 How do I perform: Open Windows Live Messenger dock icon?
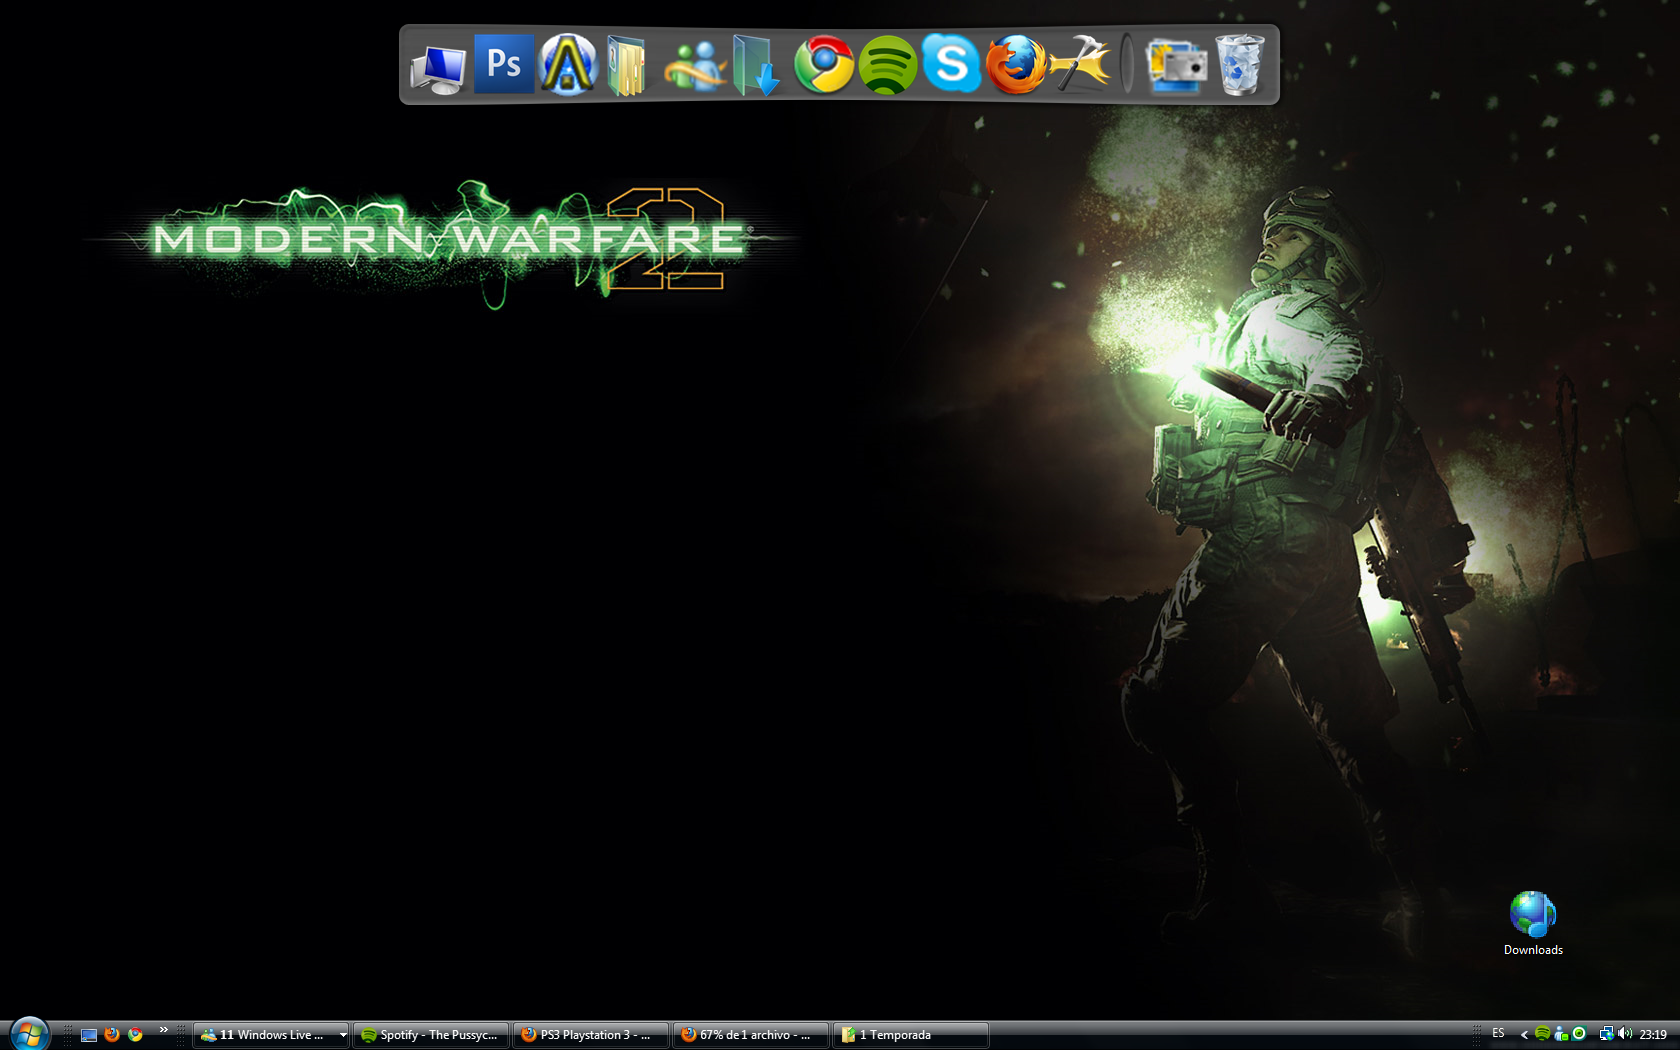point(693,66)
